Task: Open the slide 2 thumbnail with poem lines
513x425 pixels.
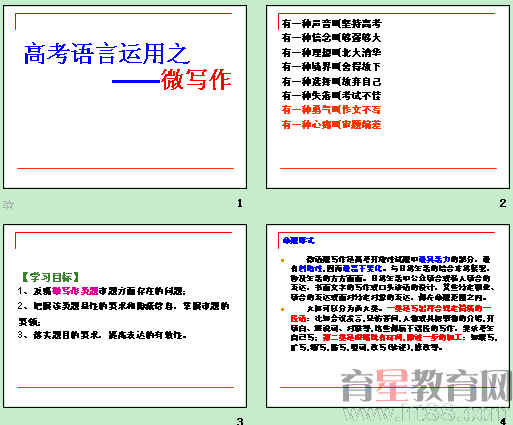Action: 388,97
